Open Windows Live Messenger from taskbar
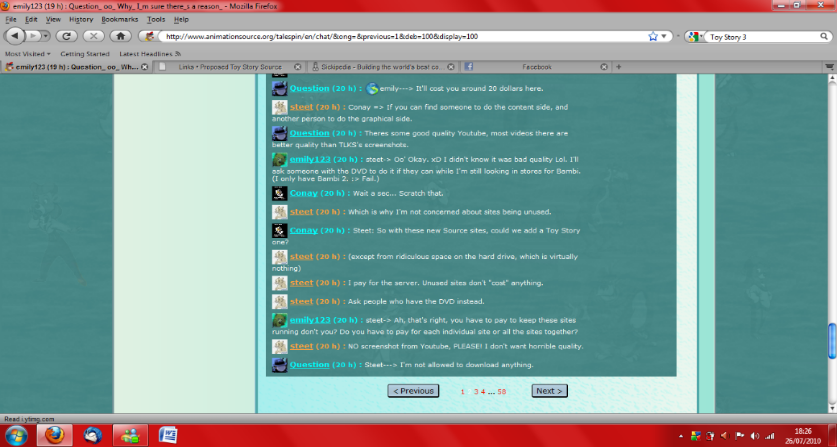The width and height of the screenshot is (837, 447). [130, 435]
